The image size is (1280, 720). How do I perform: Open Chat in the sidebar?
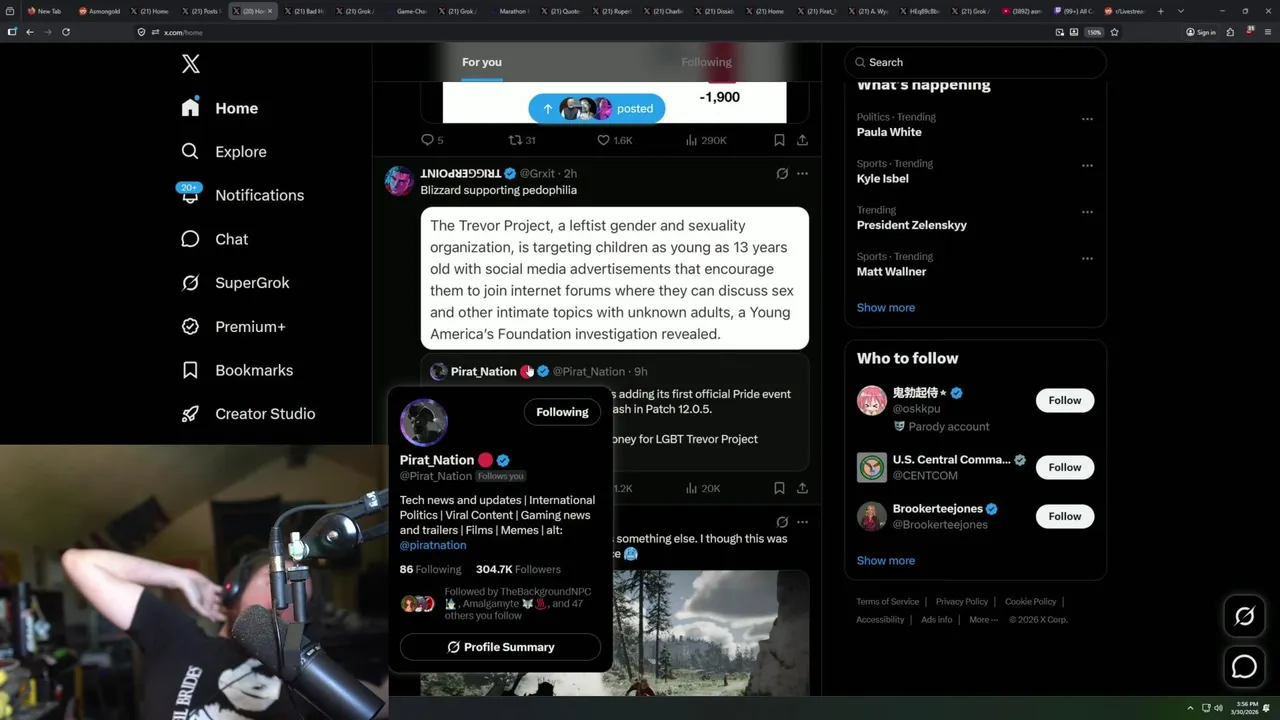click(214, 239)
